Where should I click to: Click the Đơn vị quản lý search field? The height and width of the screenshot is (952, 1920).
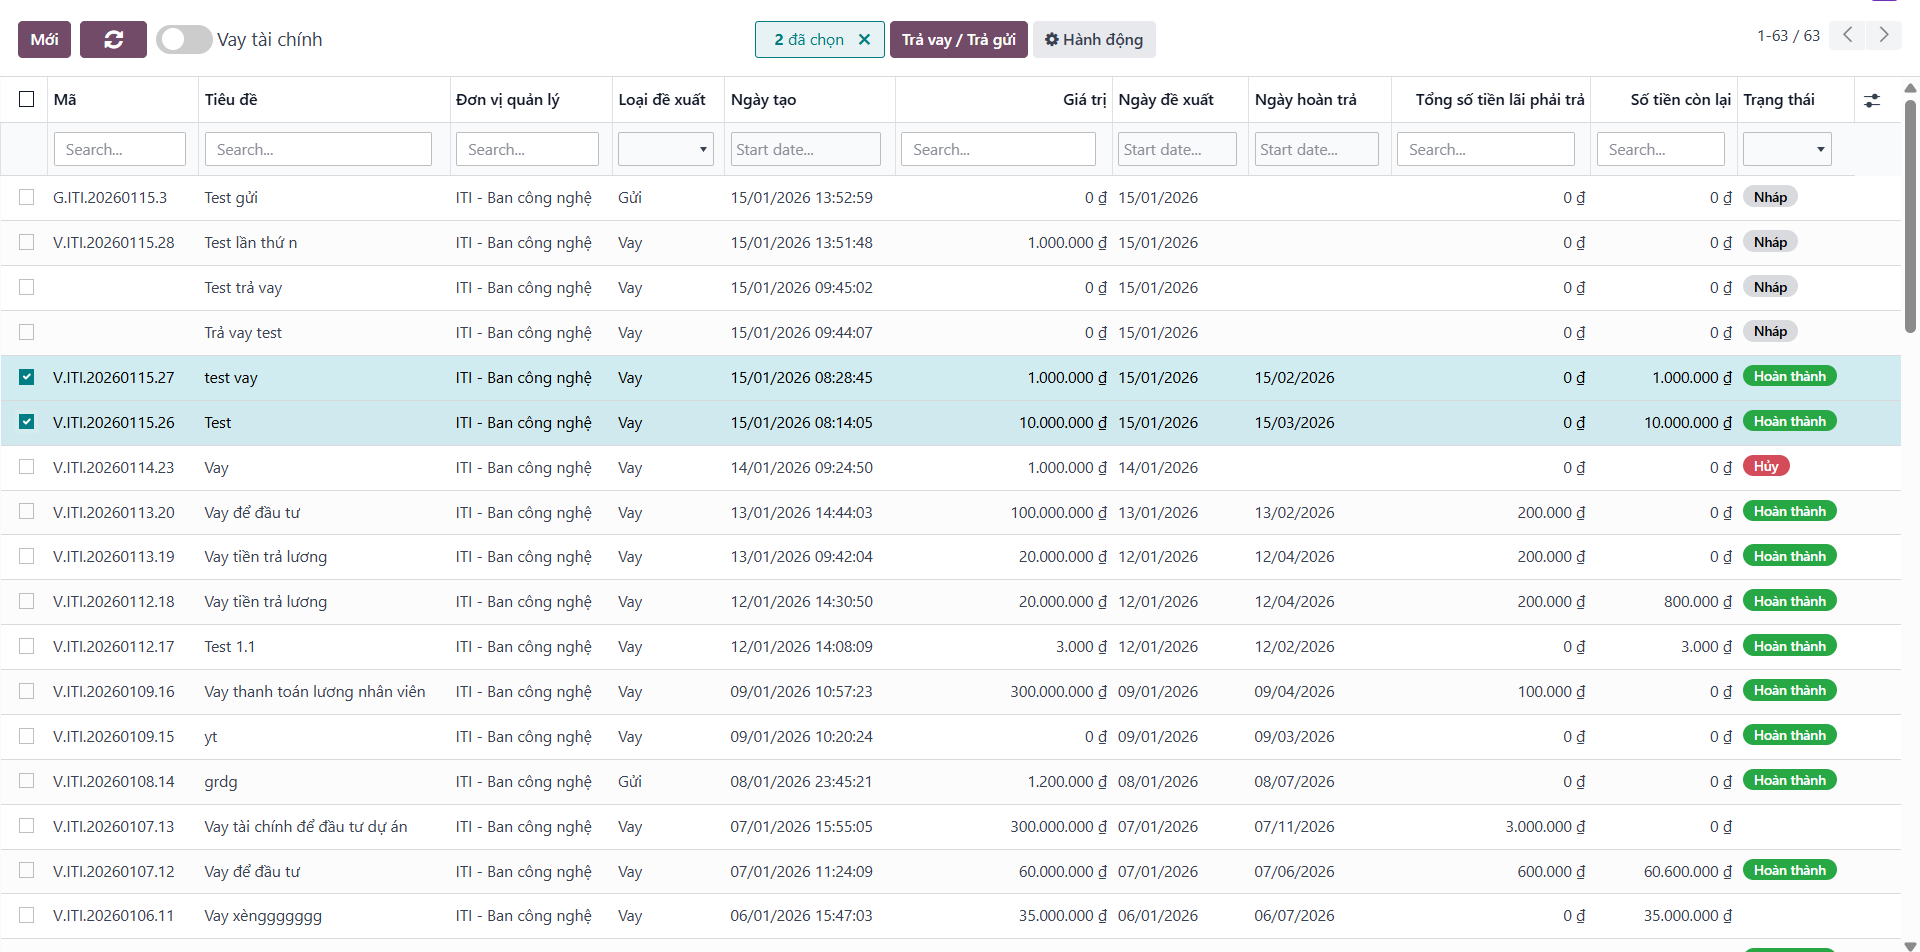click(527, 149)
